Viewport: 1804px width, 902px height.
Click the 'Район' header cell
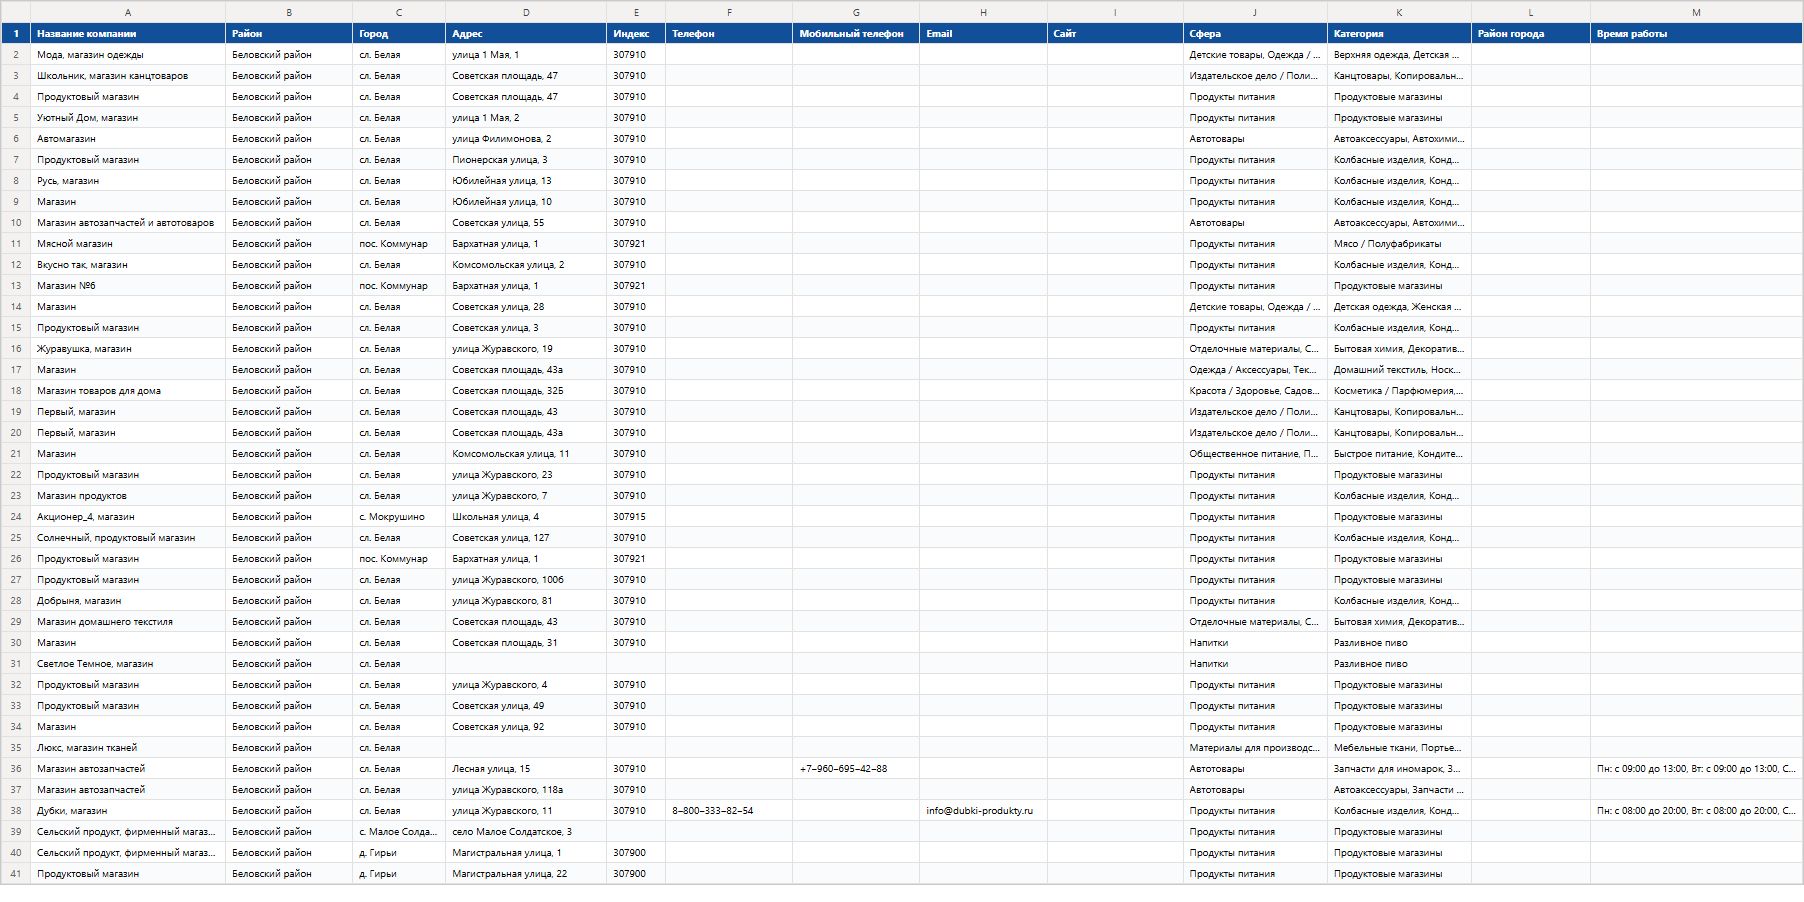click(289, 34)
